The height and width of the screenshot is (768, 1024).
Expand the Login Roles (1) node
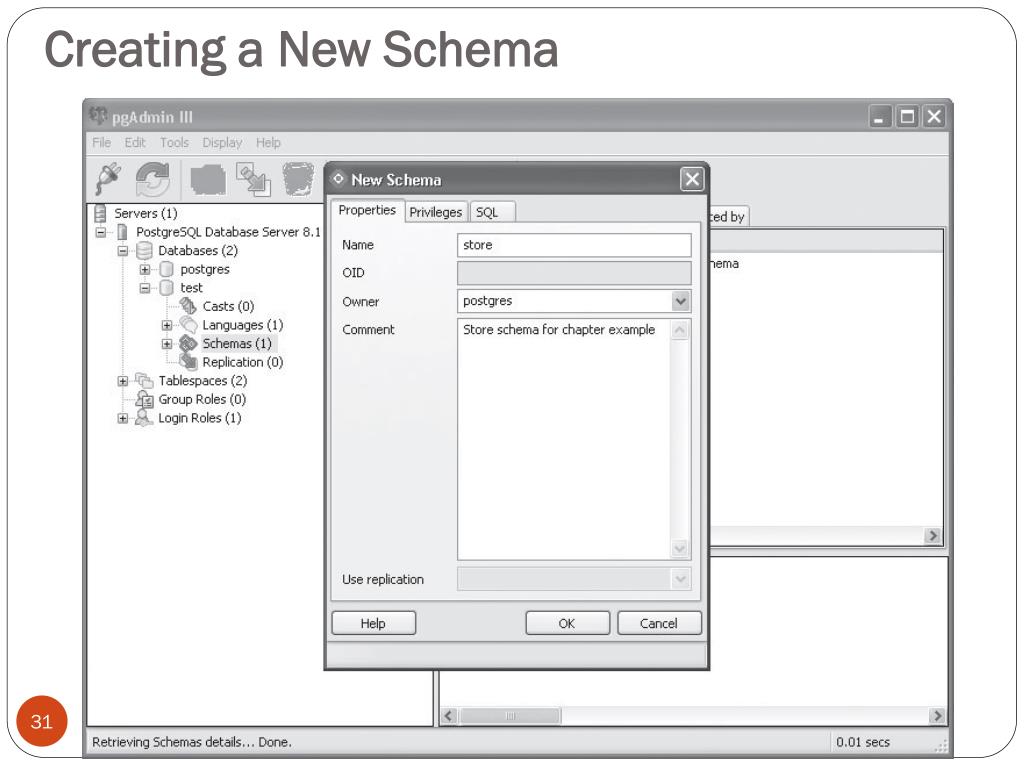pos(122,418)
